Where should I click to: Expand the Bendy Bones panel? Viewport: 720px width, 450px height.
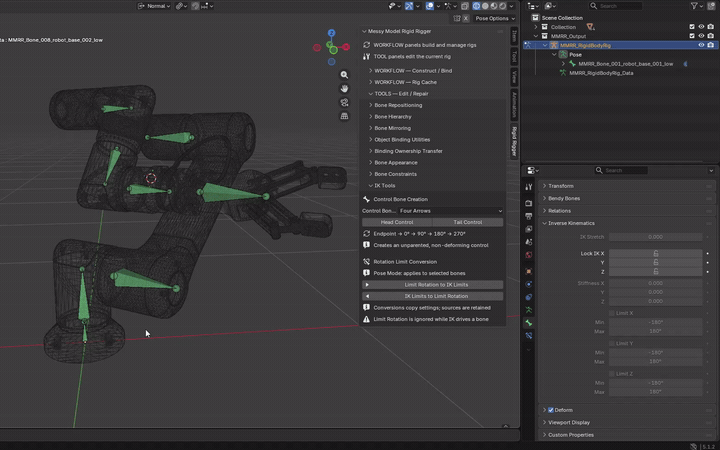(x=627, y=198)
